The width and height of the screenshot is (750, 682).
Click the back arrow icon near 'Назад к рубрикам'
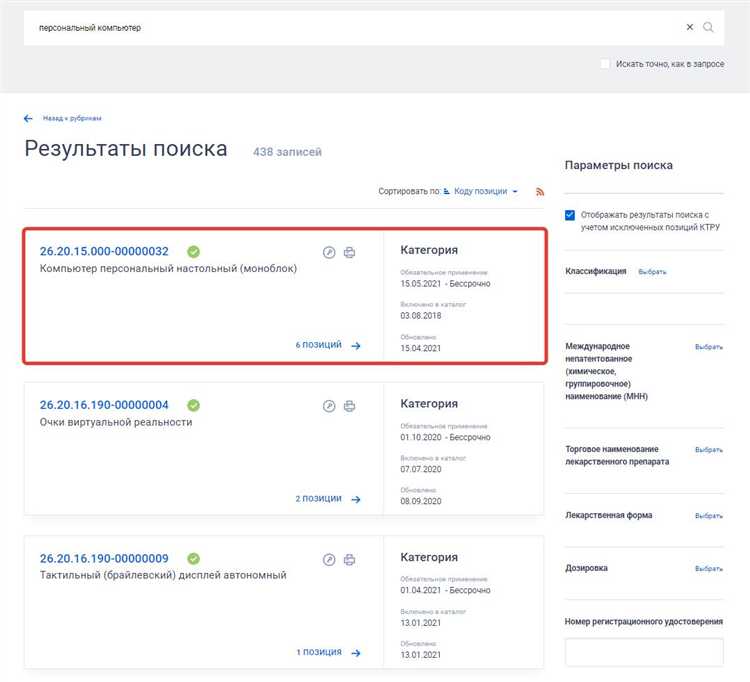coord(28,119)
